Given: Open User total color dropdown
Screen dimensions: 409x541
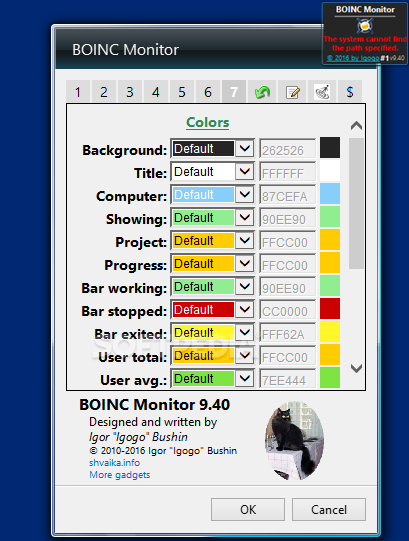Looking at the screenshot, I should [213, 356].
